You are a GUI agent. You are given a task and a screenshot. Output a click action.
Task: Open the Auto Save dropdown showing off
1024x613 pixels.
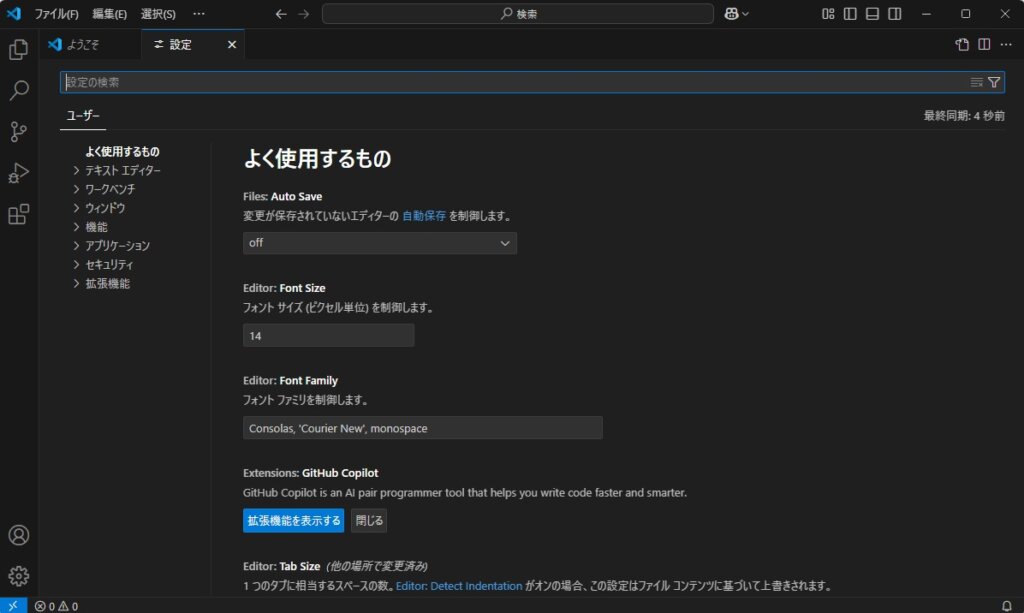[380, 243]
